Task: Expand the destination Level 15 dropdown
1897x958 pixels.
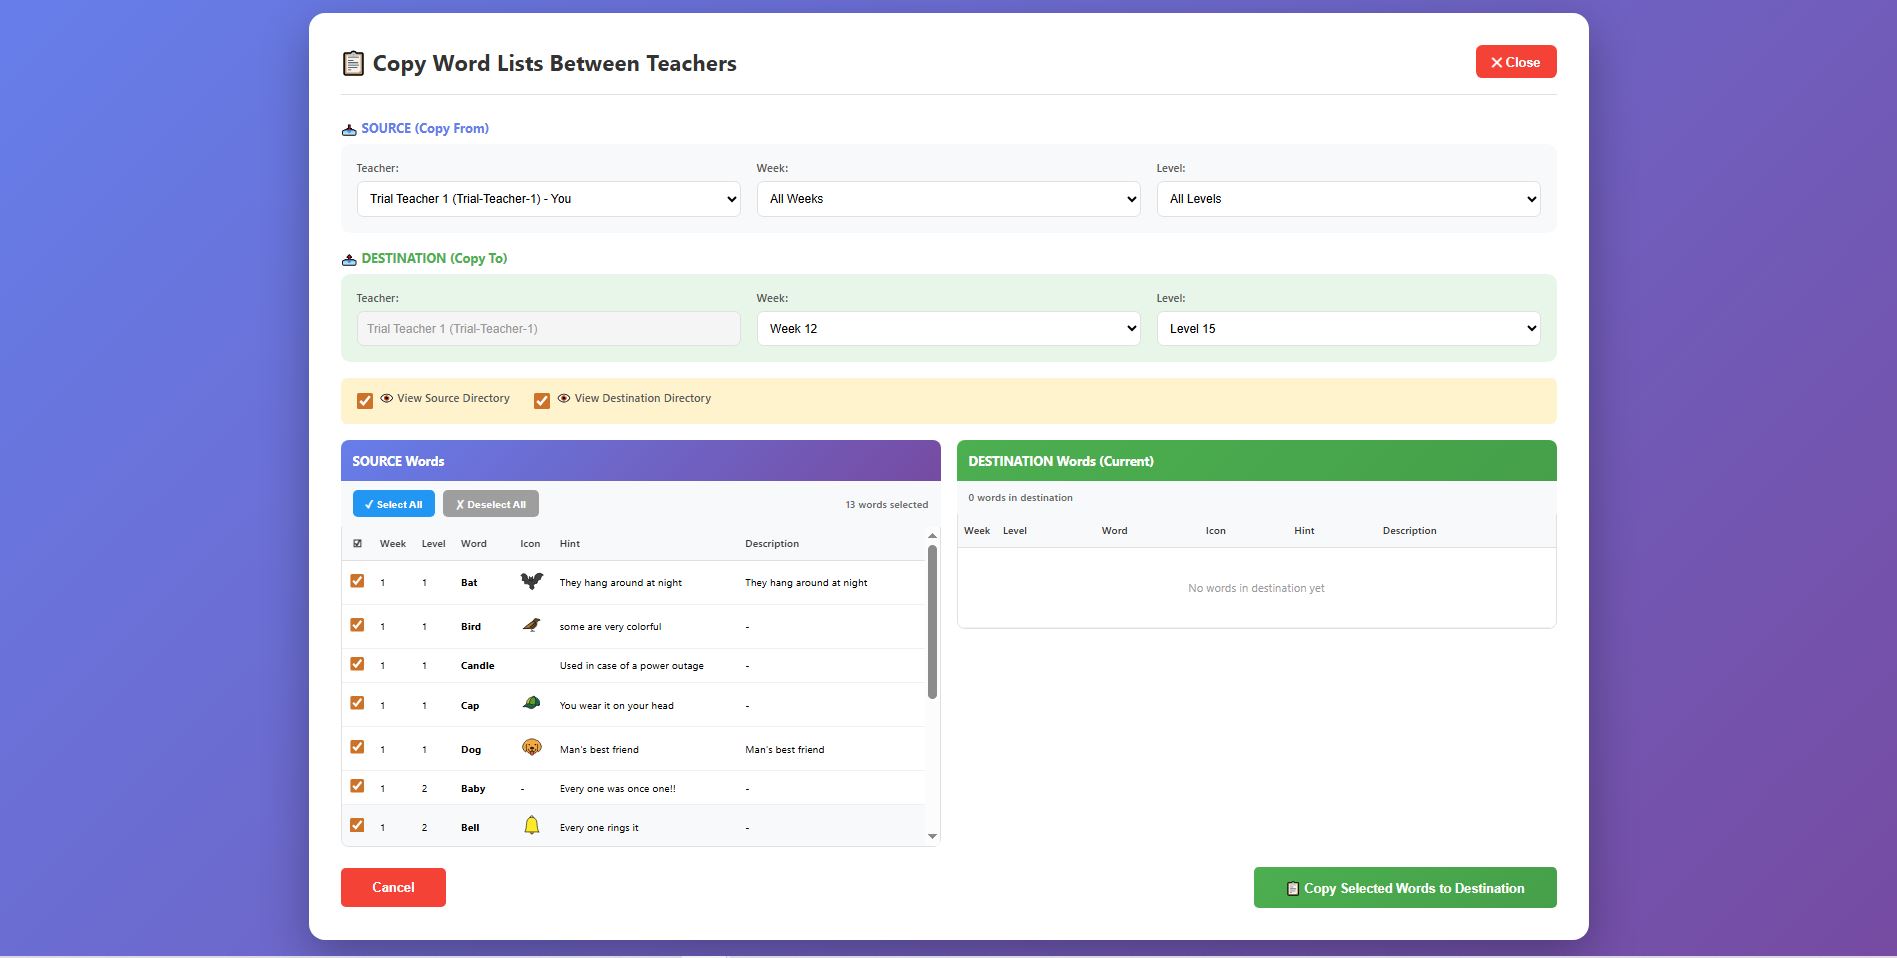Action: click(x=1348, y=329)
